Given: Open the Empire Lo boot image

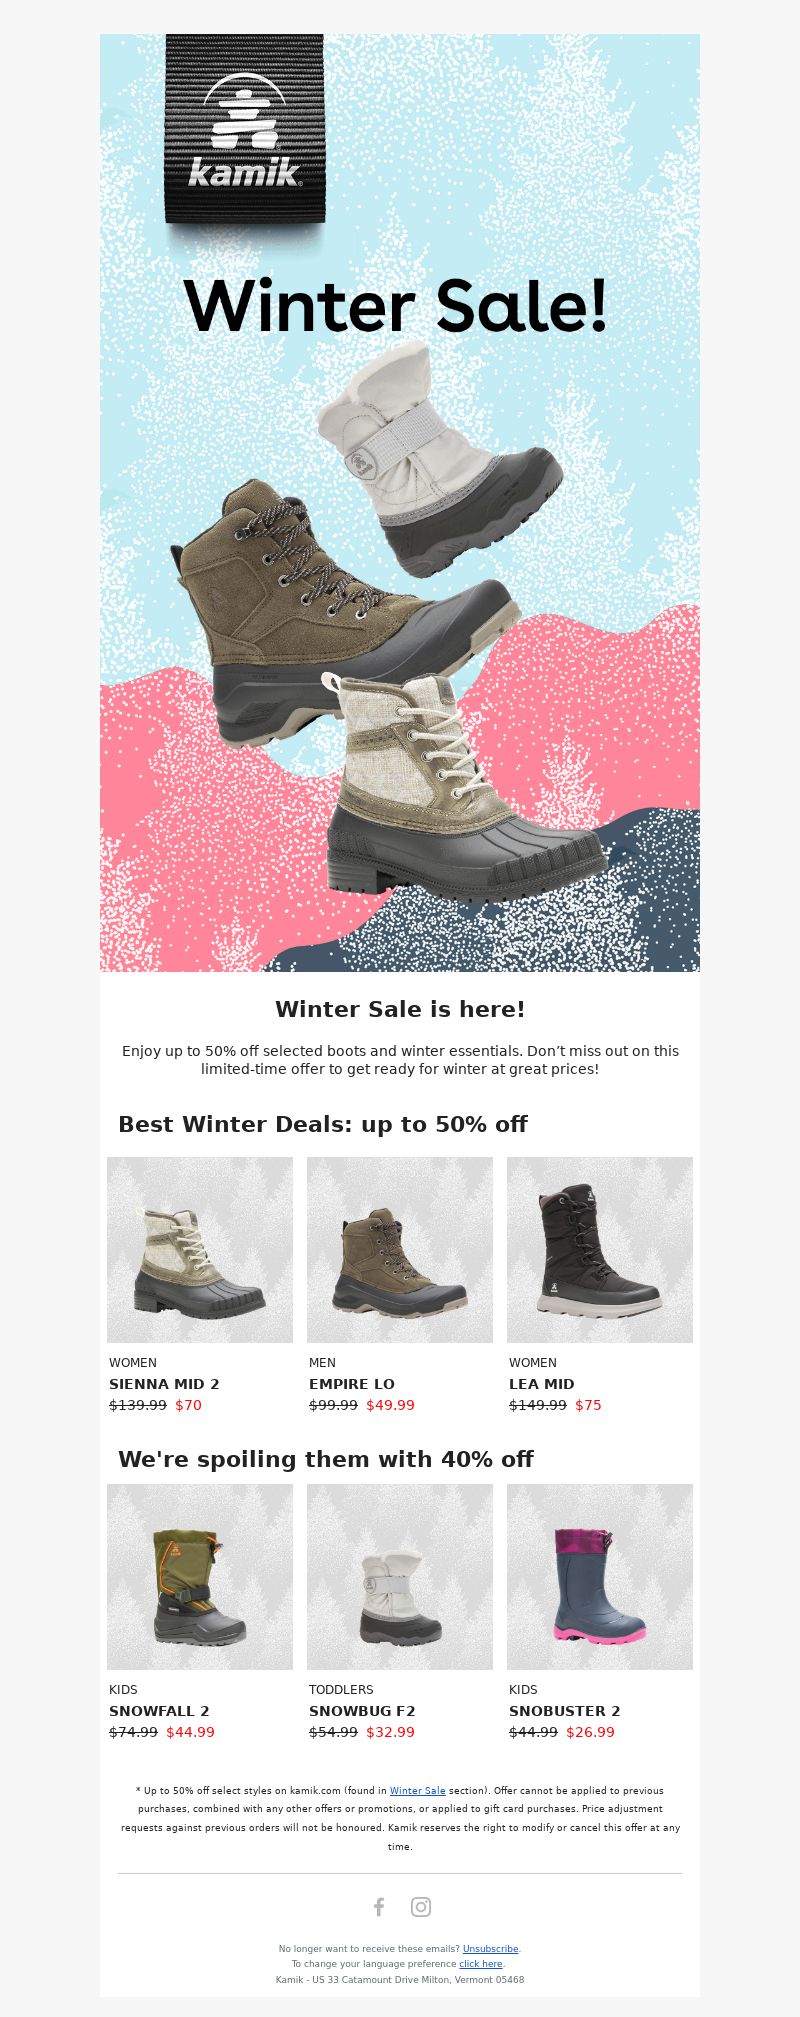Looking at the screenshot, I should pos(400,1250).
